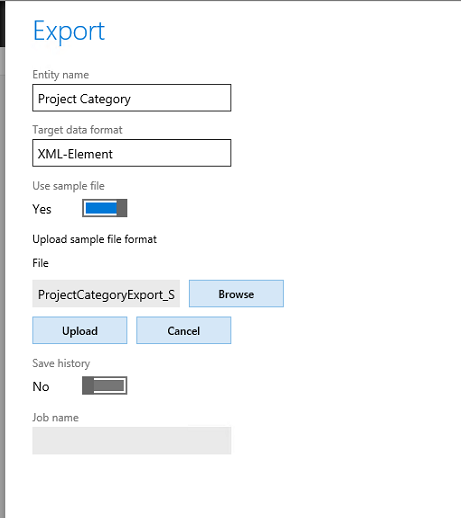Image resolution: width=461 pixels, height=518 pixels.
Task: Click the Export heading text
Action: click(69, 32)
